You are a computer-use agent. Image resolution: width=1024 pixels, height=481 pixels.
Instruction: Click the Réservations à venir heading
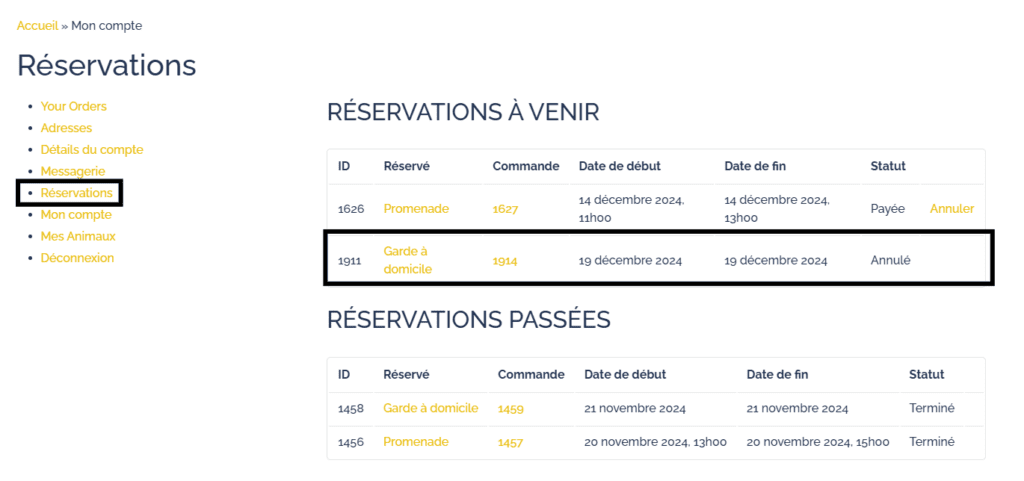pyautogui.click(x=463, y=112)
